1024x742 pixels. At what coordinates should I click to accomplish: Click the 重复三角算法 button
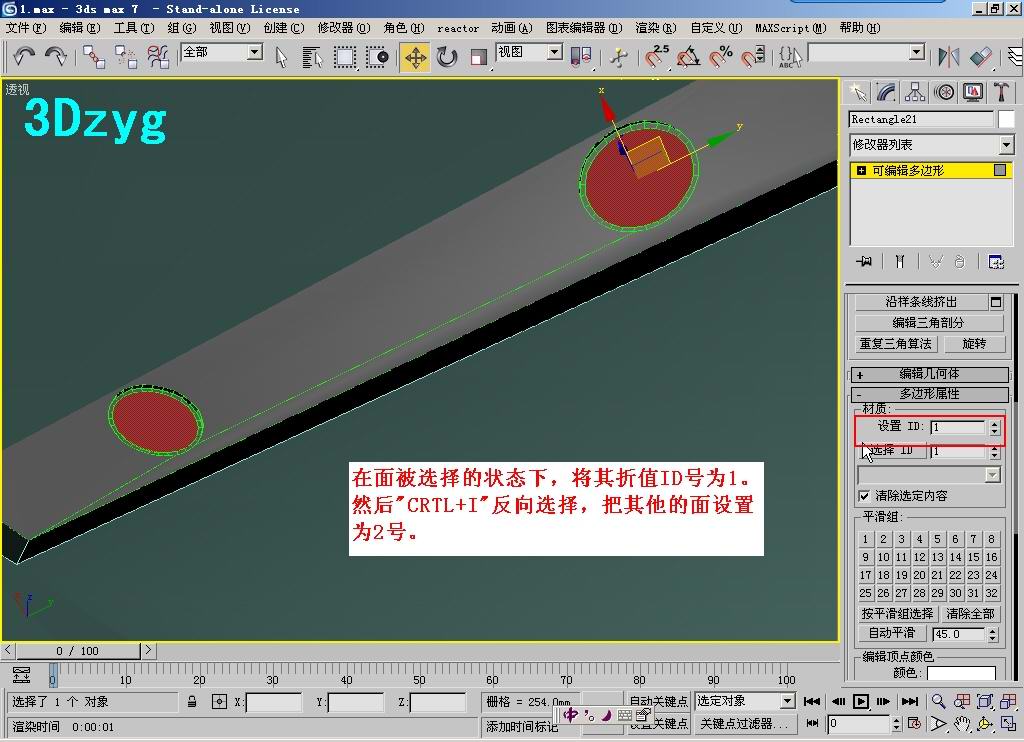point(896,344)
